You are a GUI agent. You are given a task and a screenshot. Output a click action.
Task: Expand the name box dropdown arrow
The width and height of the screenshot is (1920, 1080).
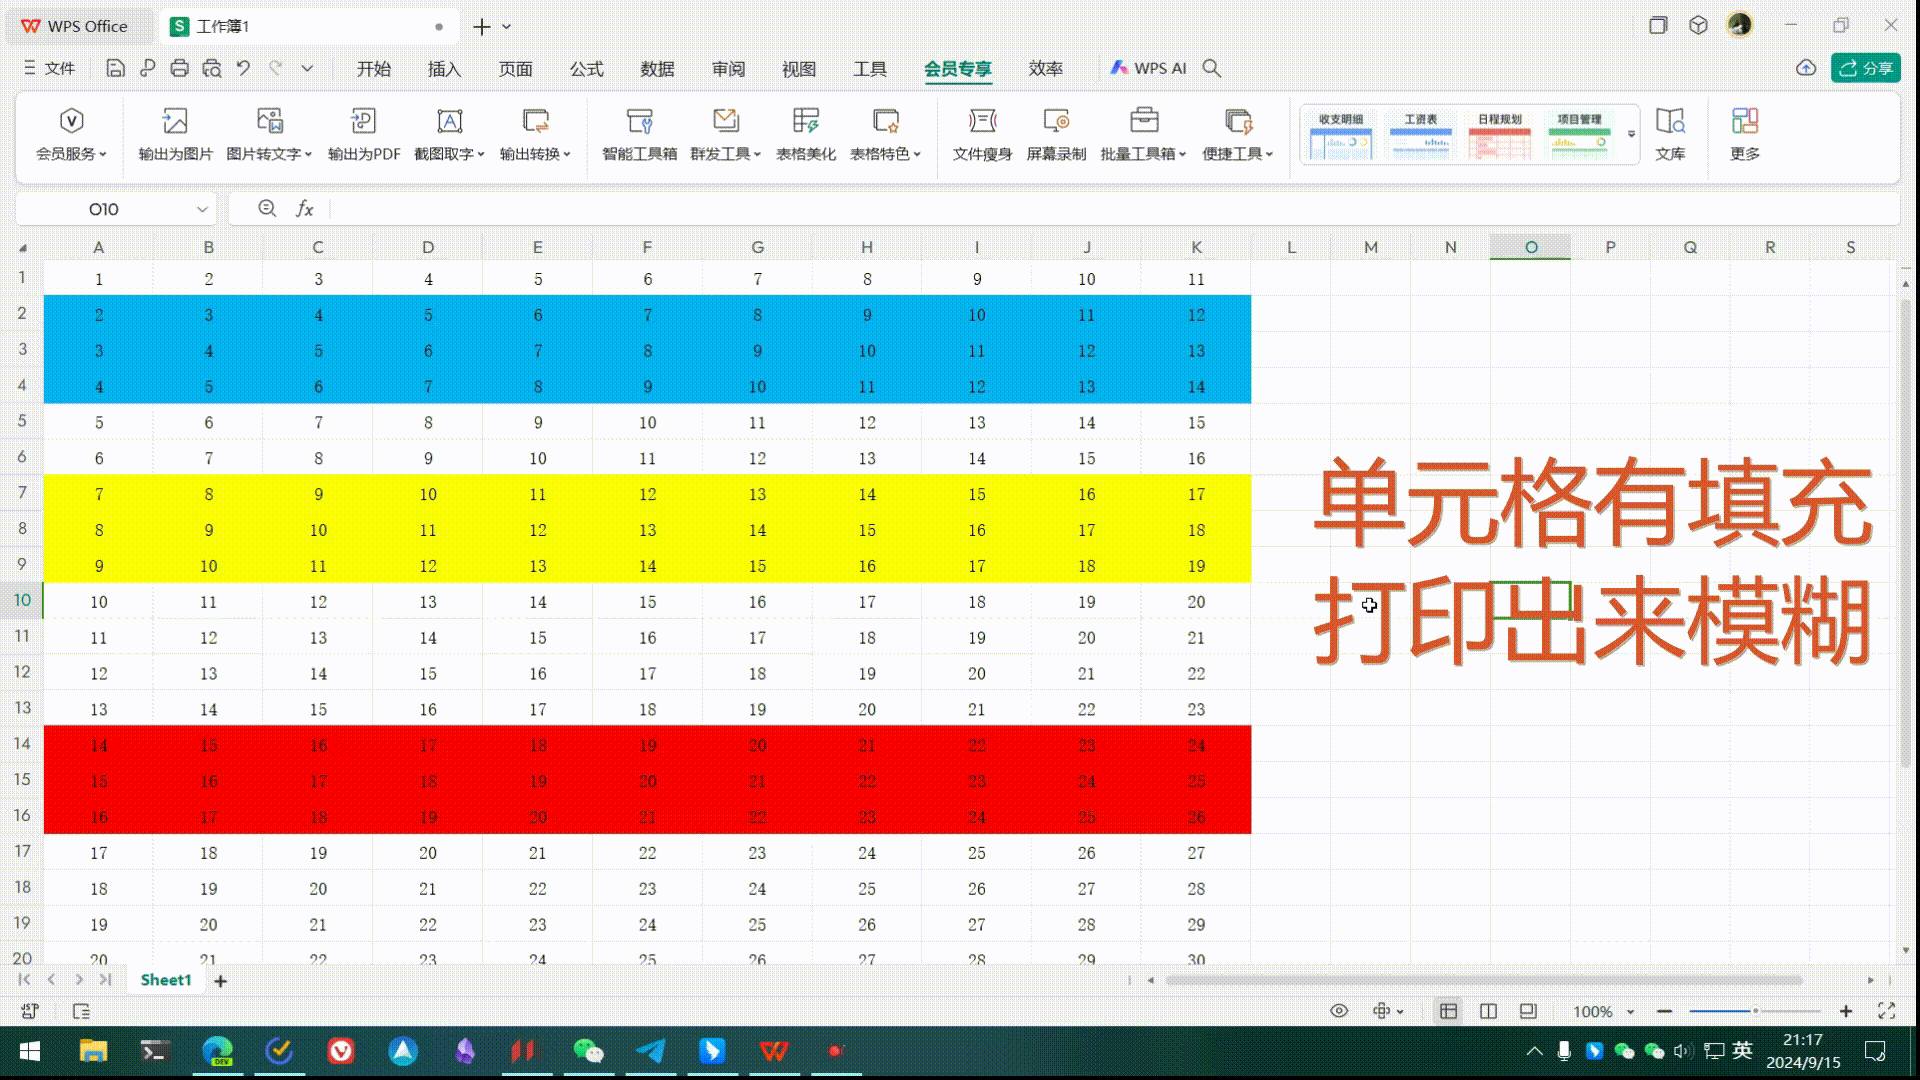click(x=202, y=209)
